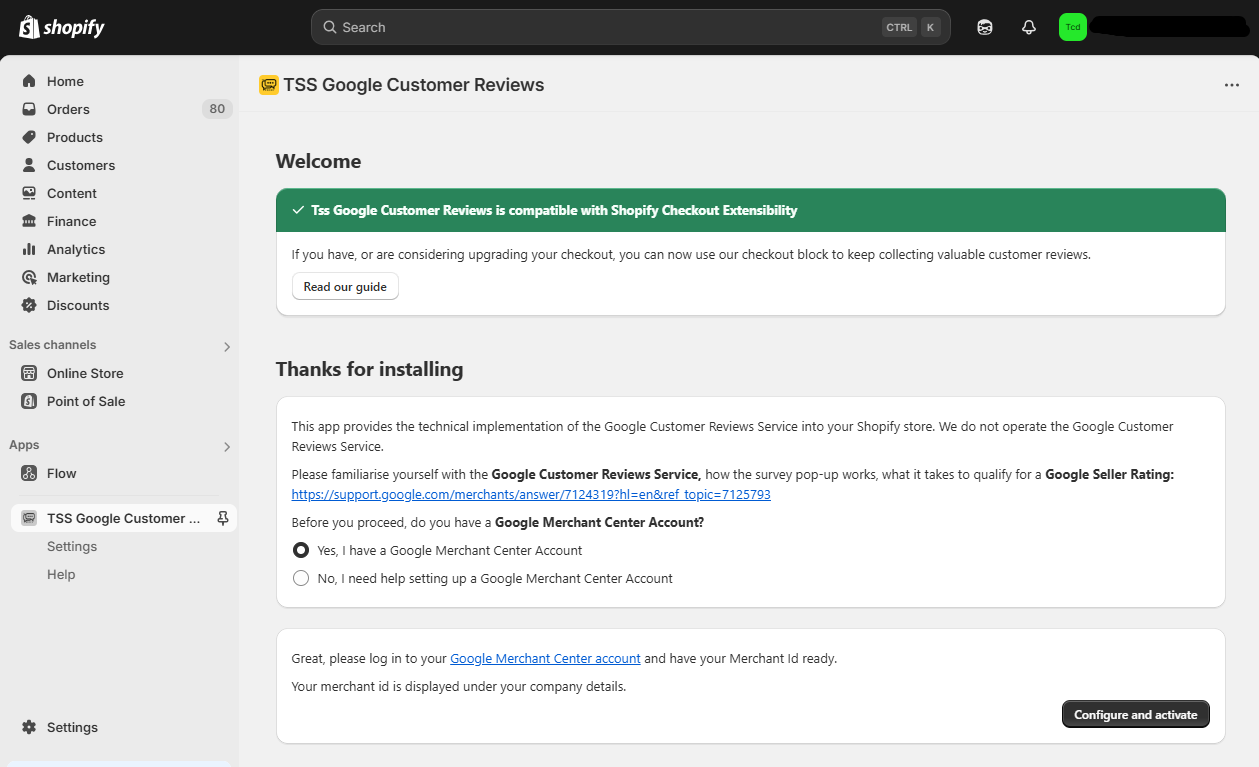Click the Flow app icon
This screenshot has height=767, width=1259.
(x=29, y=473)
